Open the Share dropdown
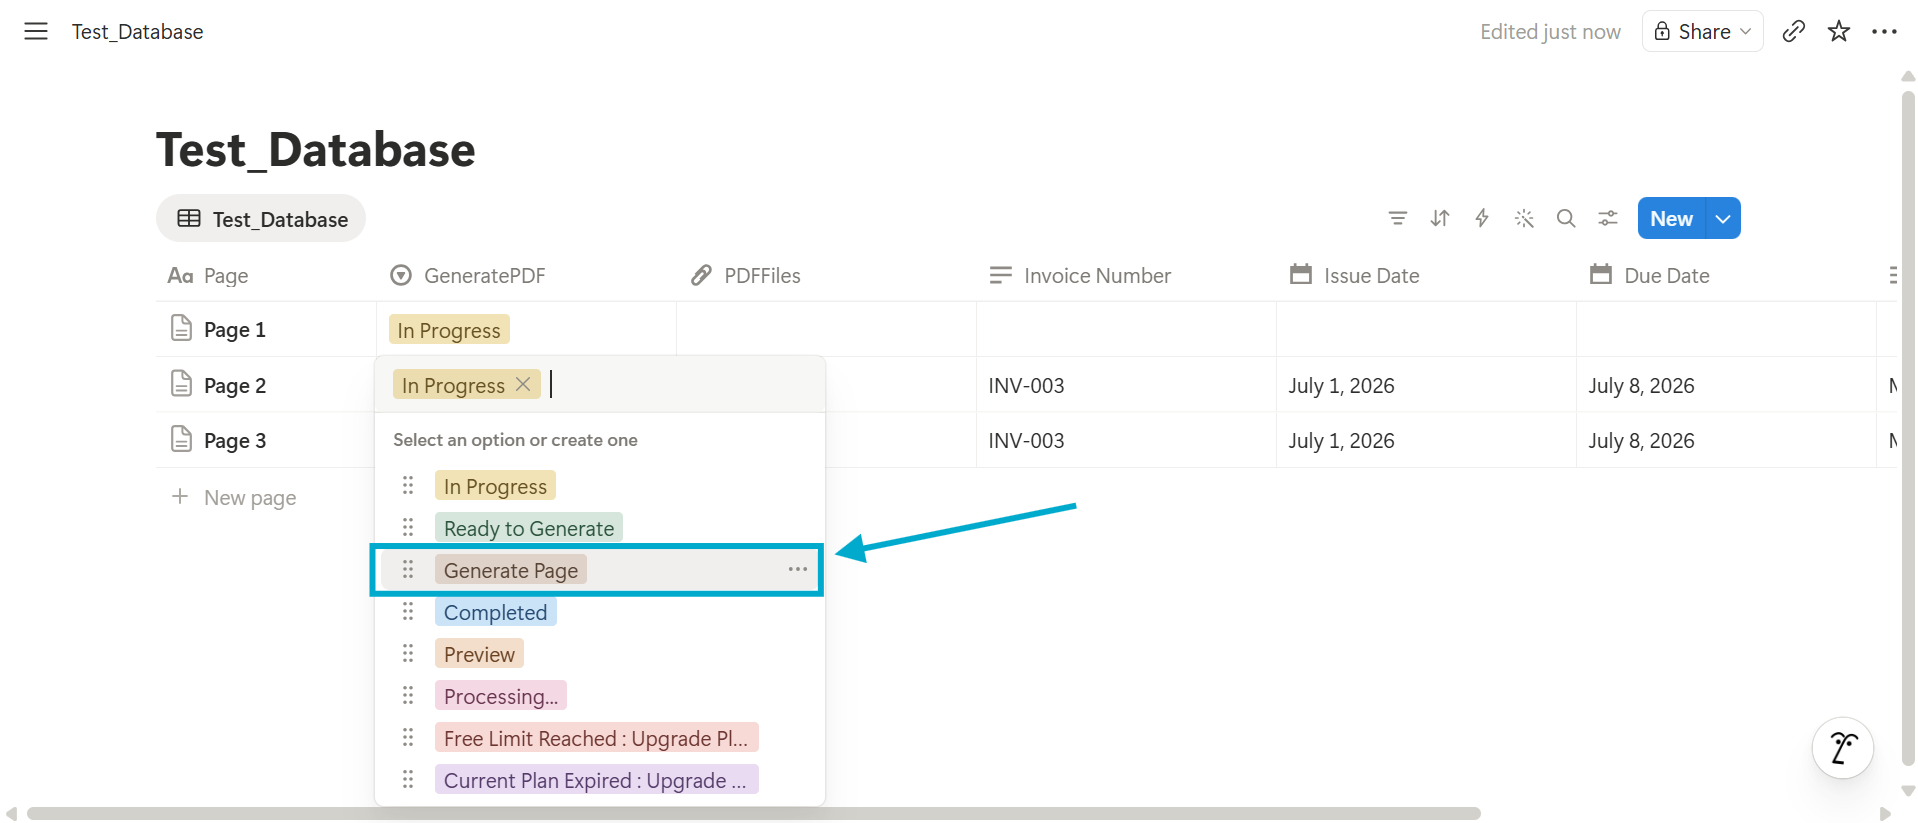Image resolution: width=1918 pixels, height=823 pixels. point(1702,31)
